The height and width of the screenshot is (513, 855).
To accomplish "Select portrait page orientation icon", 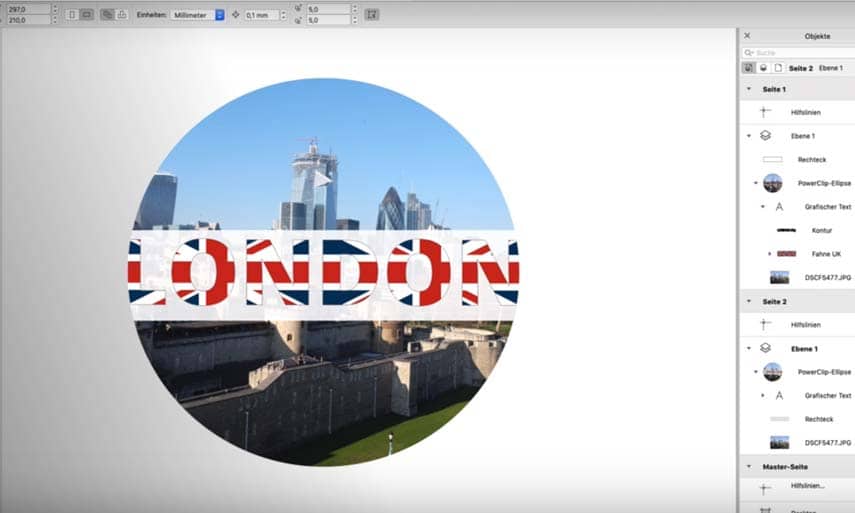I will coord(72,15).
